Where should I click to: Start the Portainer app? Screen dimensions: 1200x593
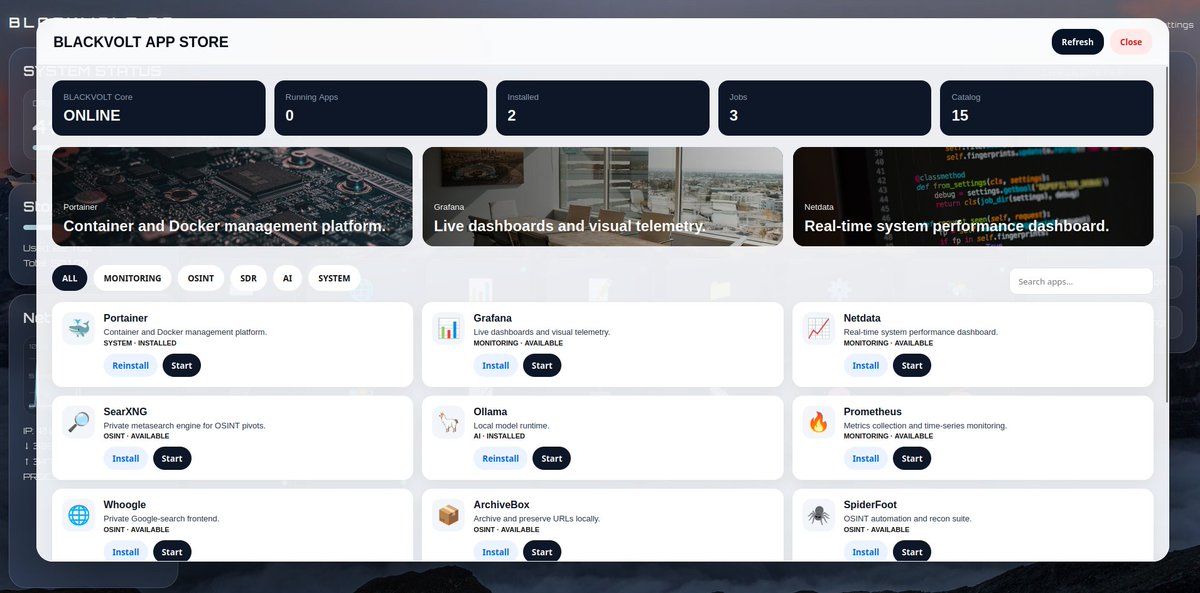[x=182, y=365]
